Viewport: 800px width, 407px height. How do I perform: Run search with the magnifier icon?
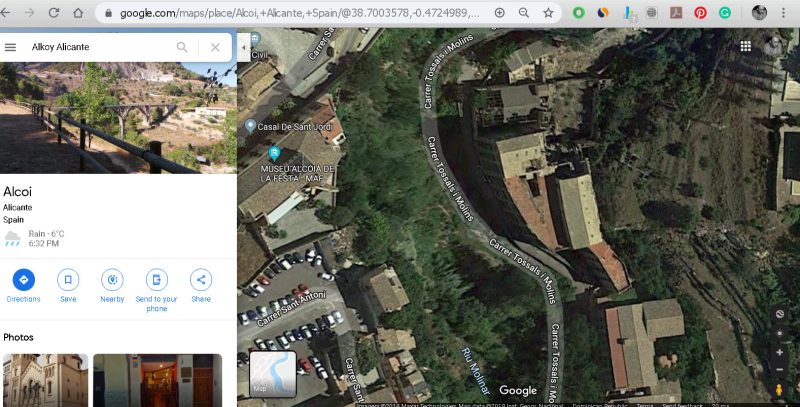coord(182,47)
